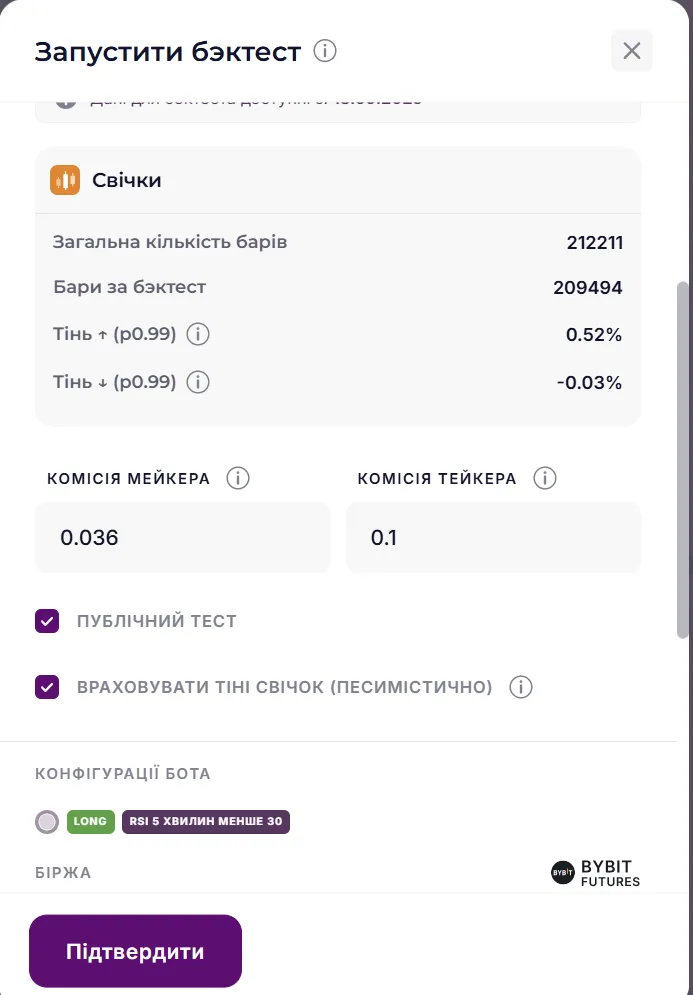Viewport: 693px width, 995px height.
Task: Open the info tooltip beside dialog title
Action: 323,49
